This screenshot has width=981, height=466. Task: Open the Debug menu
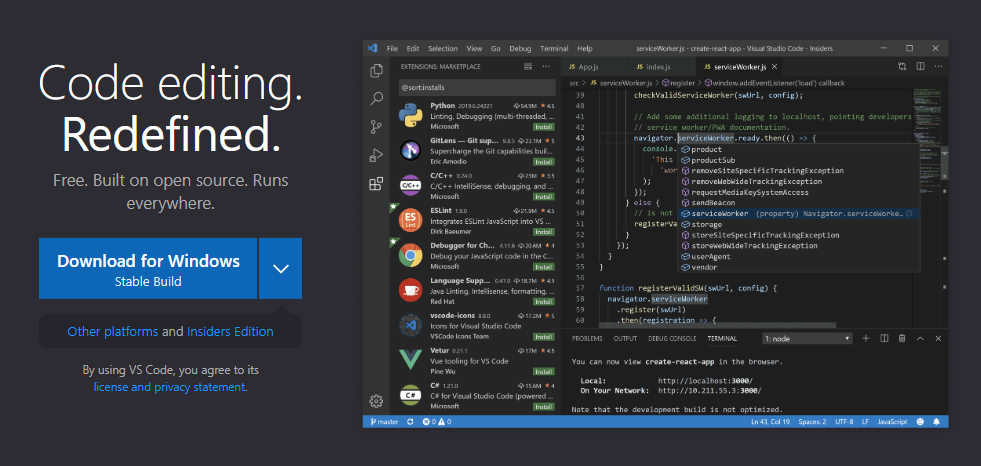[520, 48]
